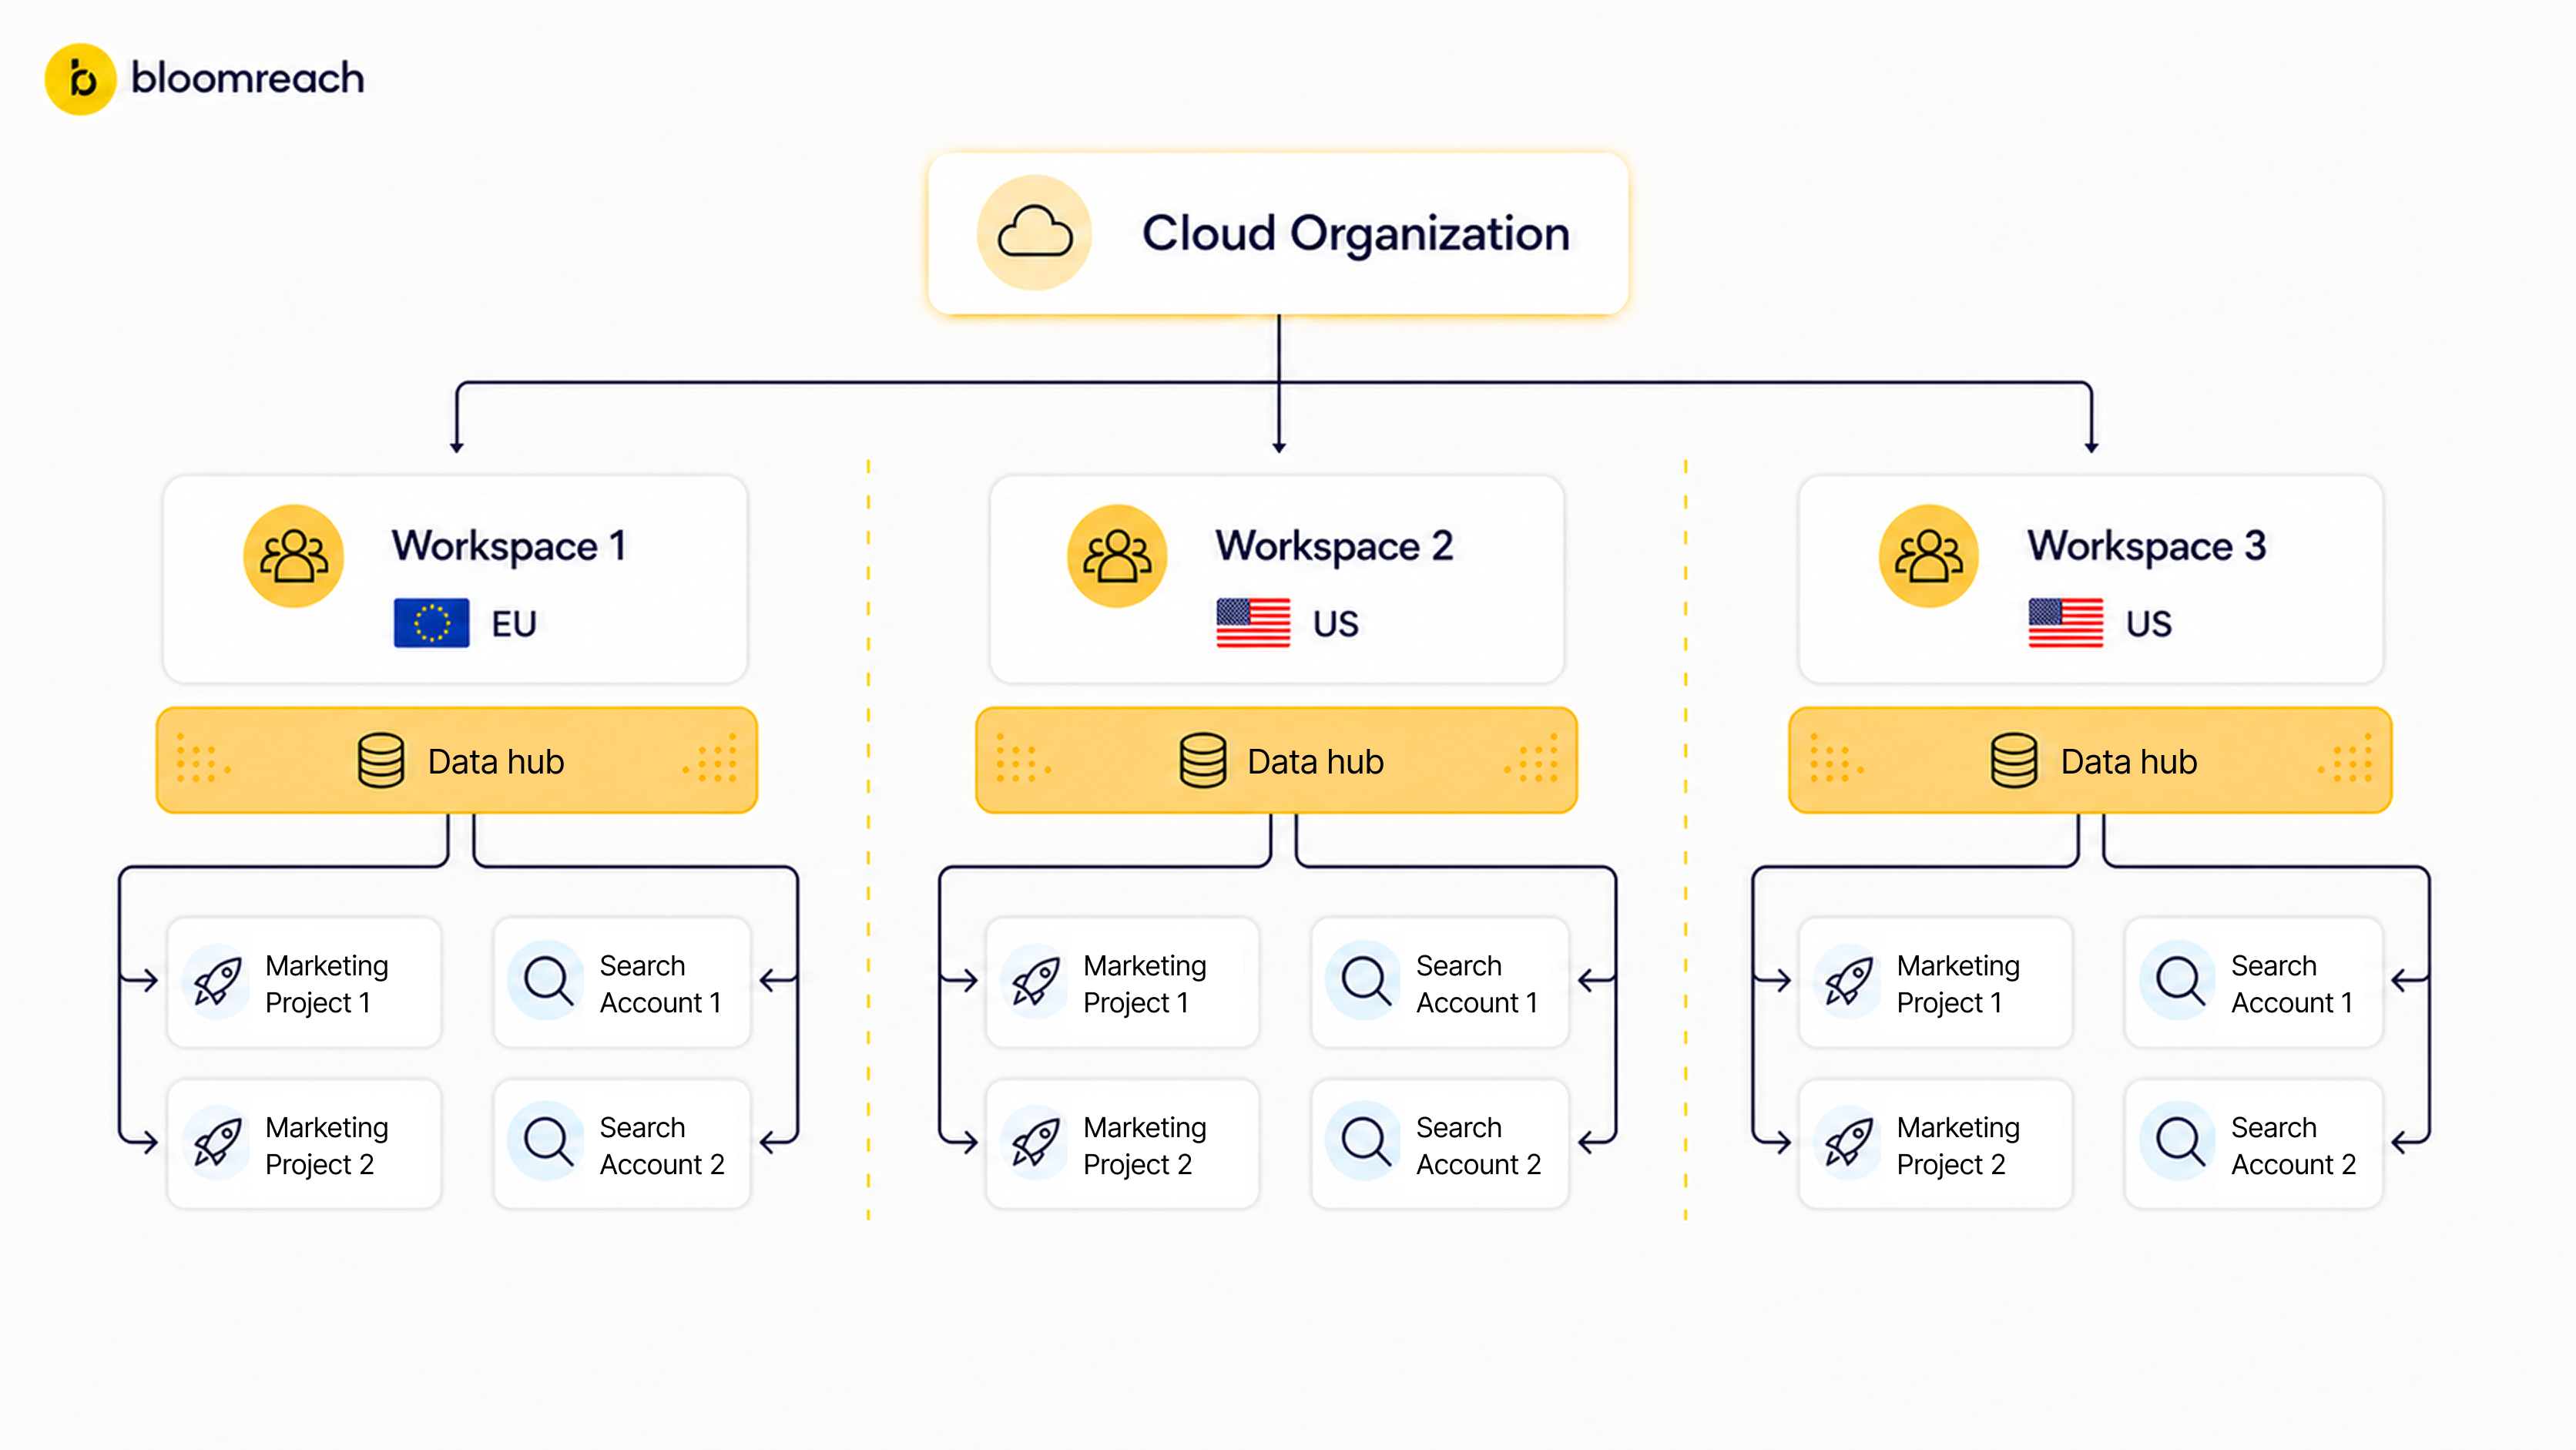
Task: Click magnifier icon of Workspace 2 Search Account 2
Action: pos(1365,1142)
